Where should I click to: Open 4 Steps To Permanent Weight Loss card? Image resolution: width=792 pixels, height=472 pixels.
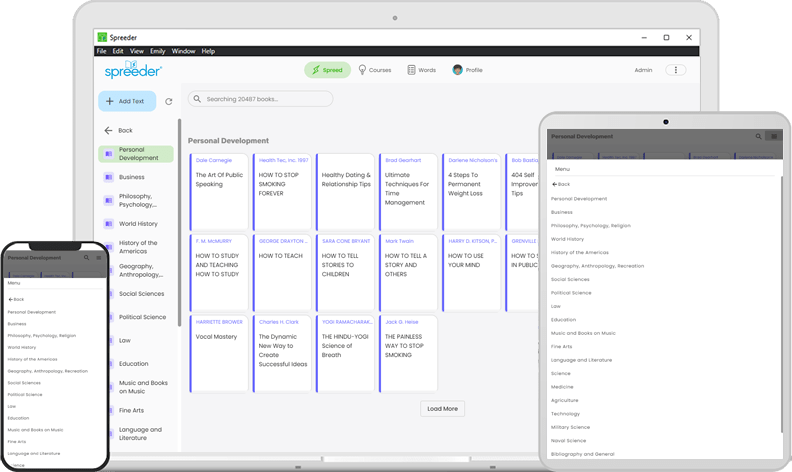point(472,192)
